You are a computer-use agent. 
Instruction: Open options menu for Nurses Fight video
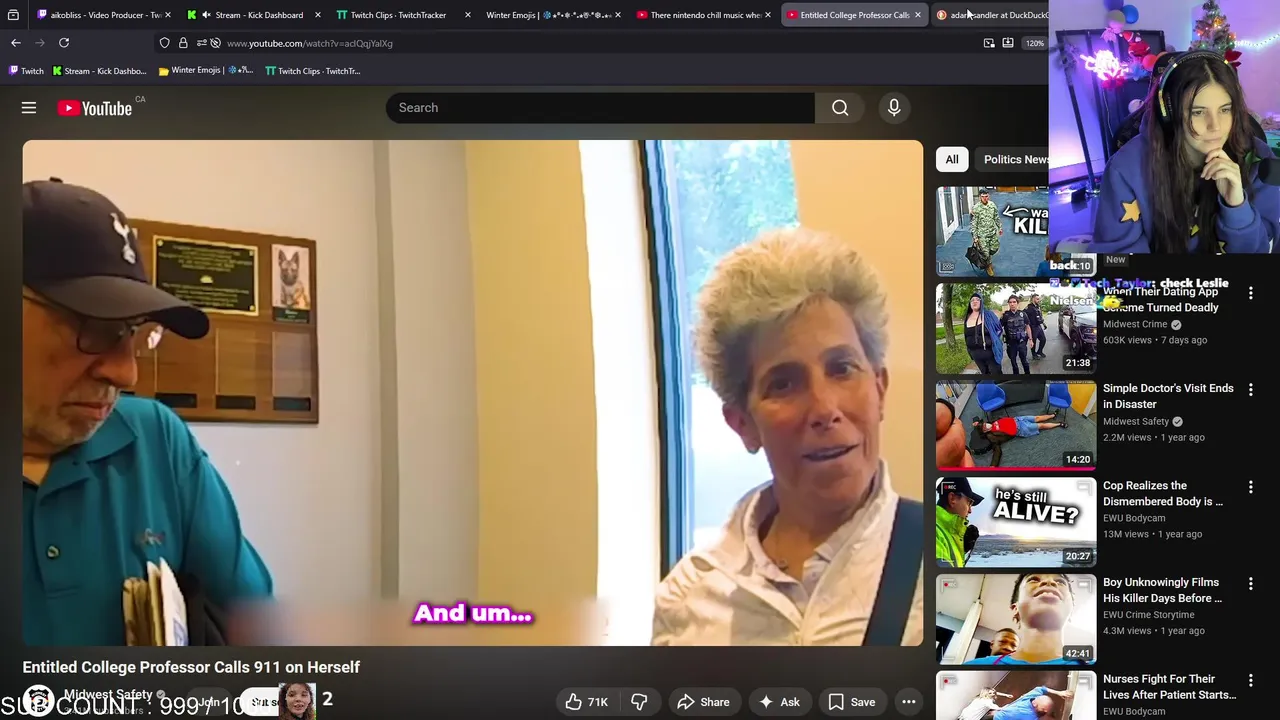1250,681
